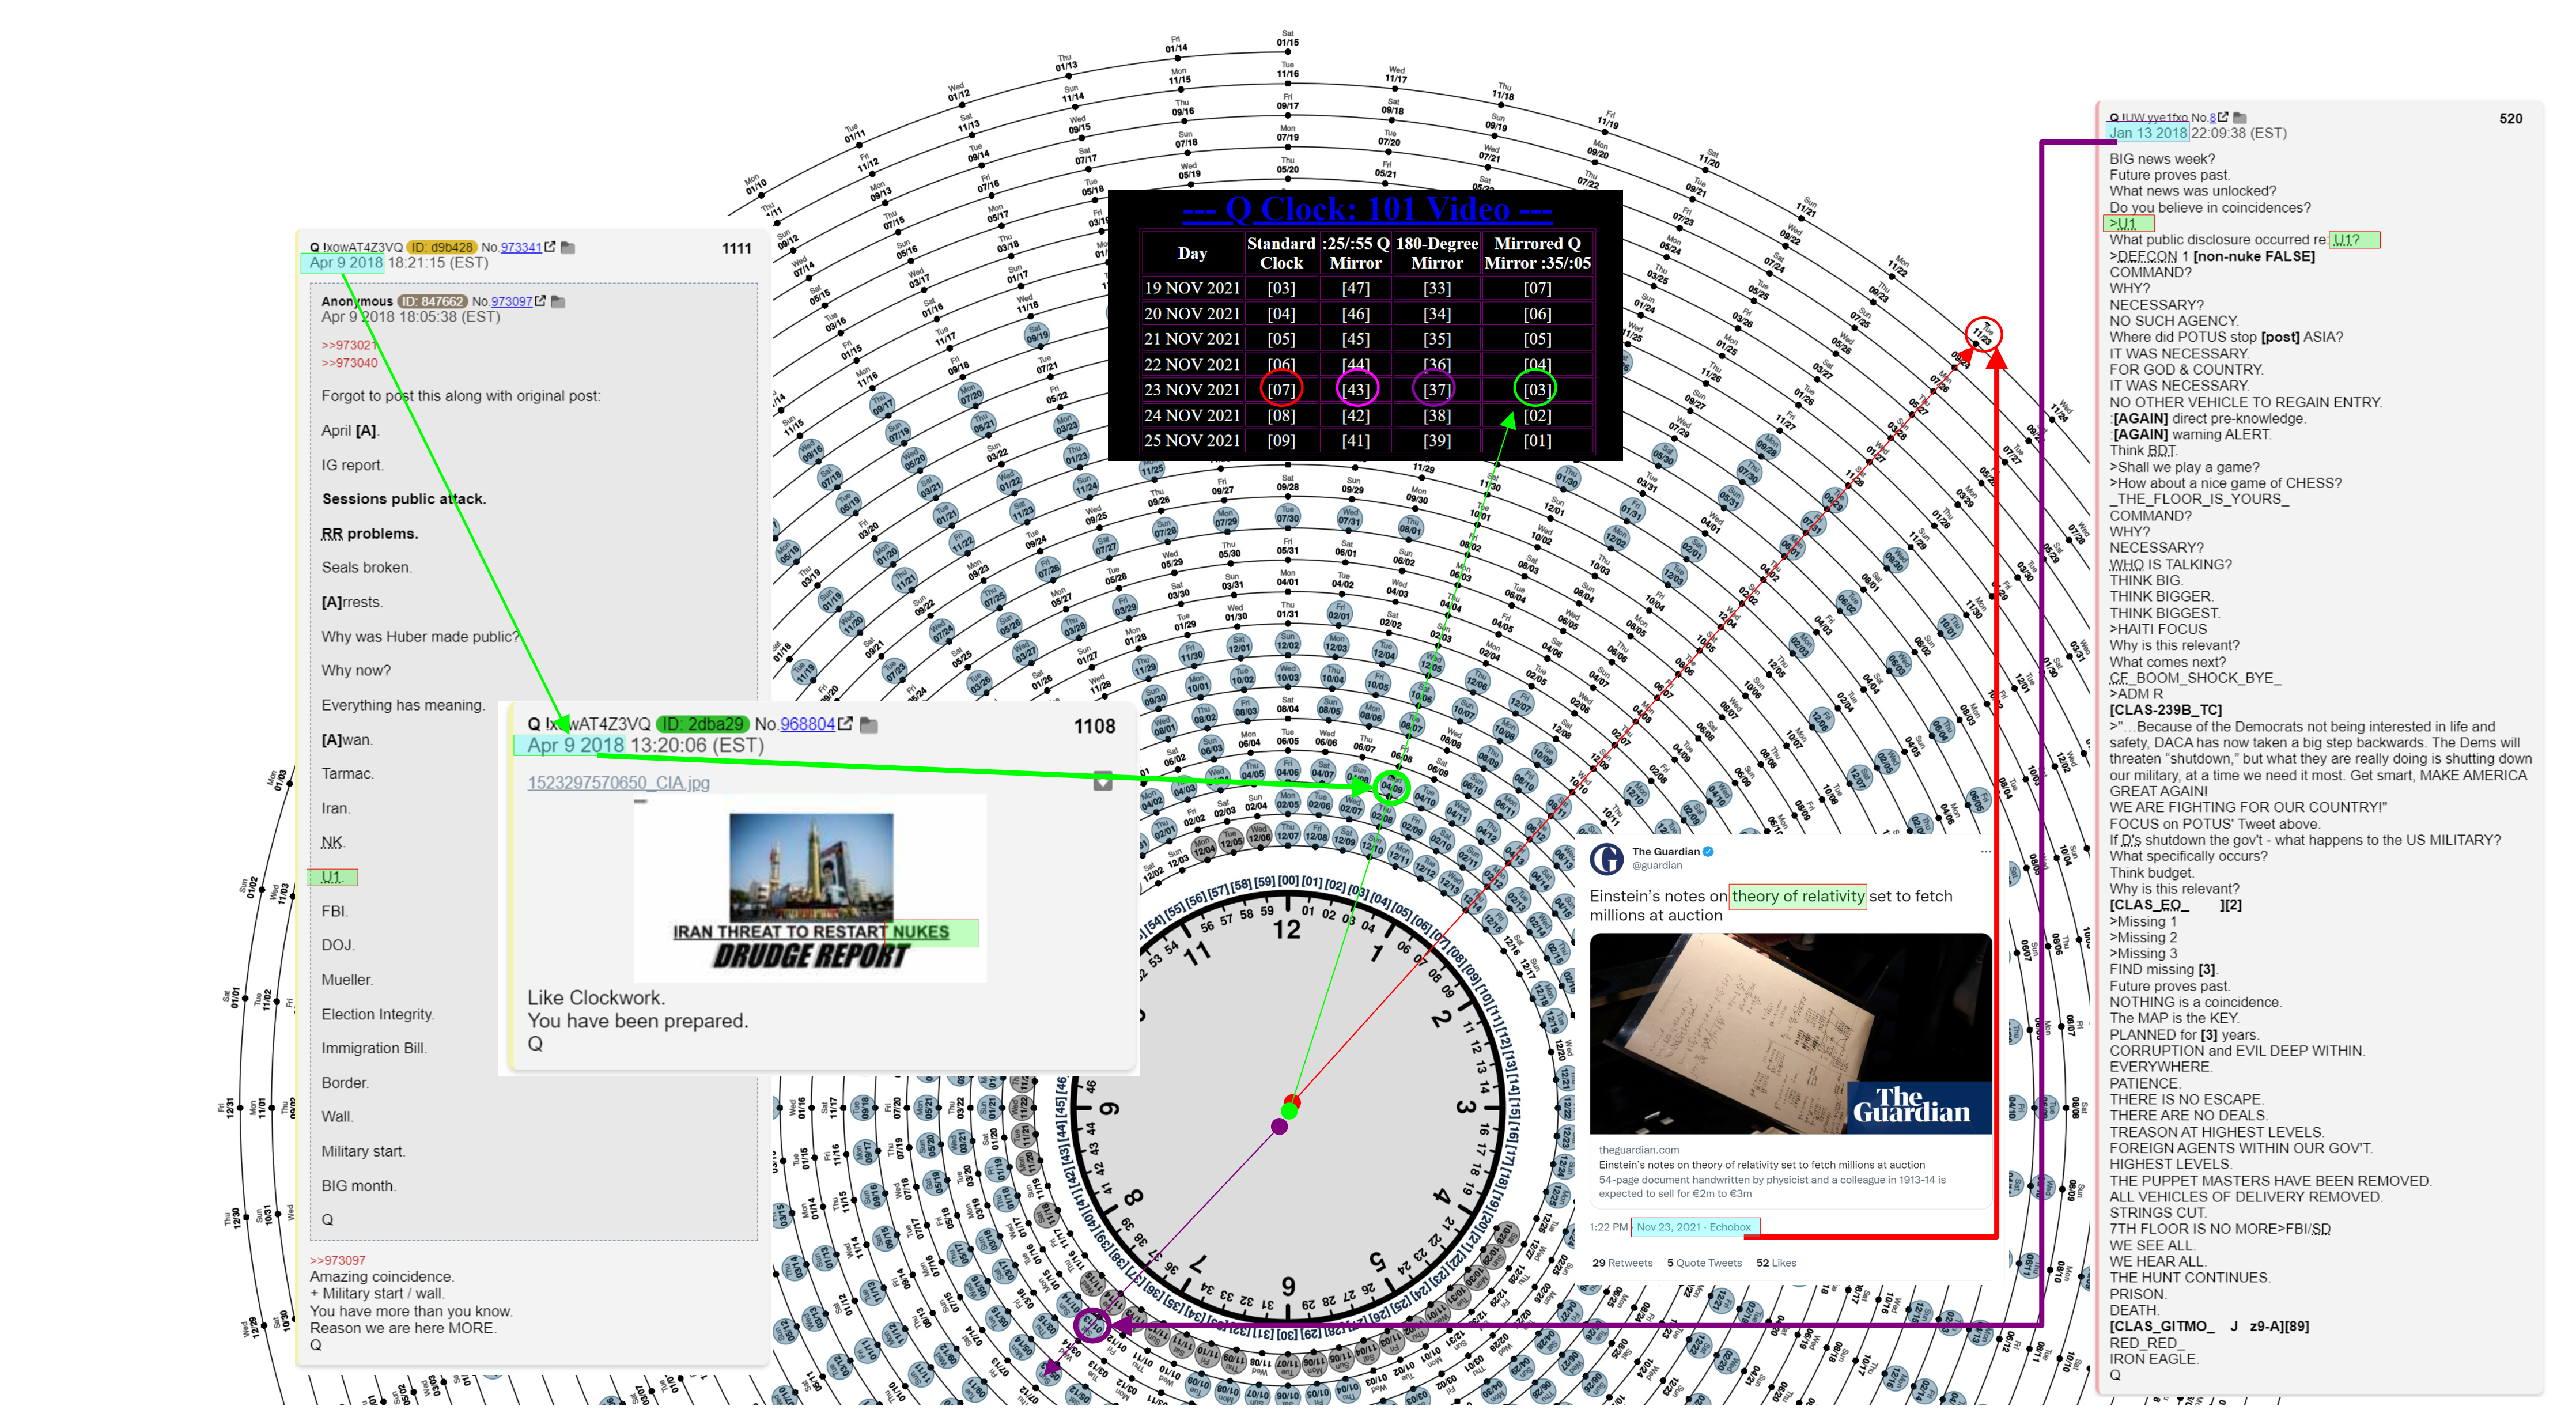Click @guardian handle in tweet

[x=1657, y=865]
